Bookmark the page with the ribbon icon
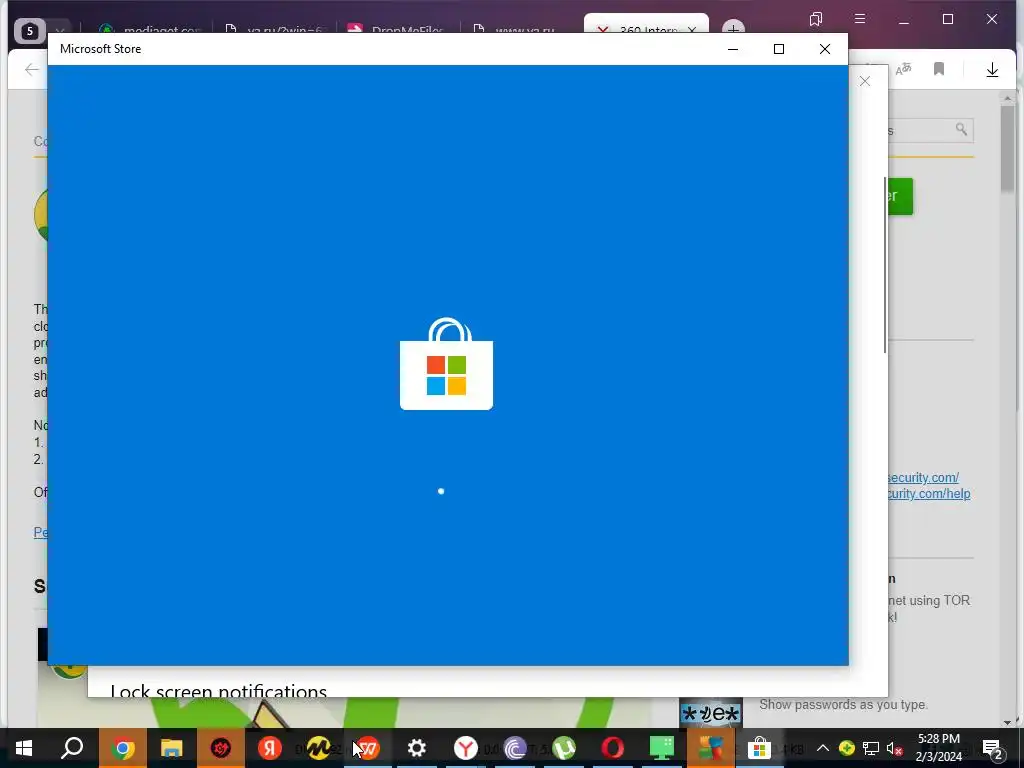The image size is (1024, 768). [x=939, y=69]
